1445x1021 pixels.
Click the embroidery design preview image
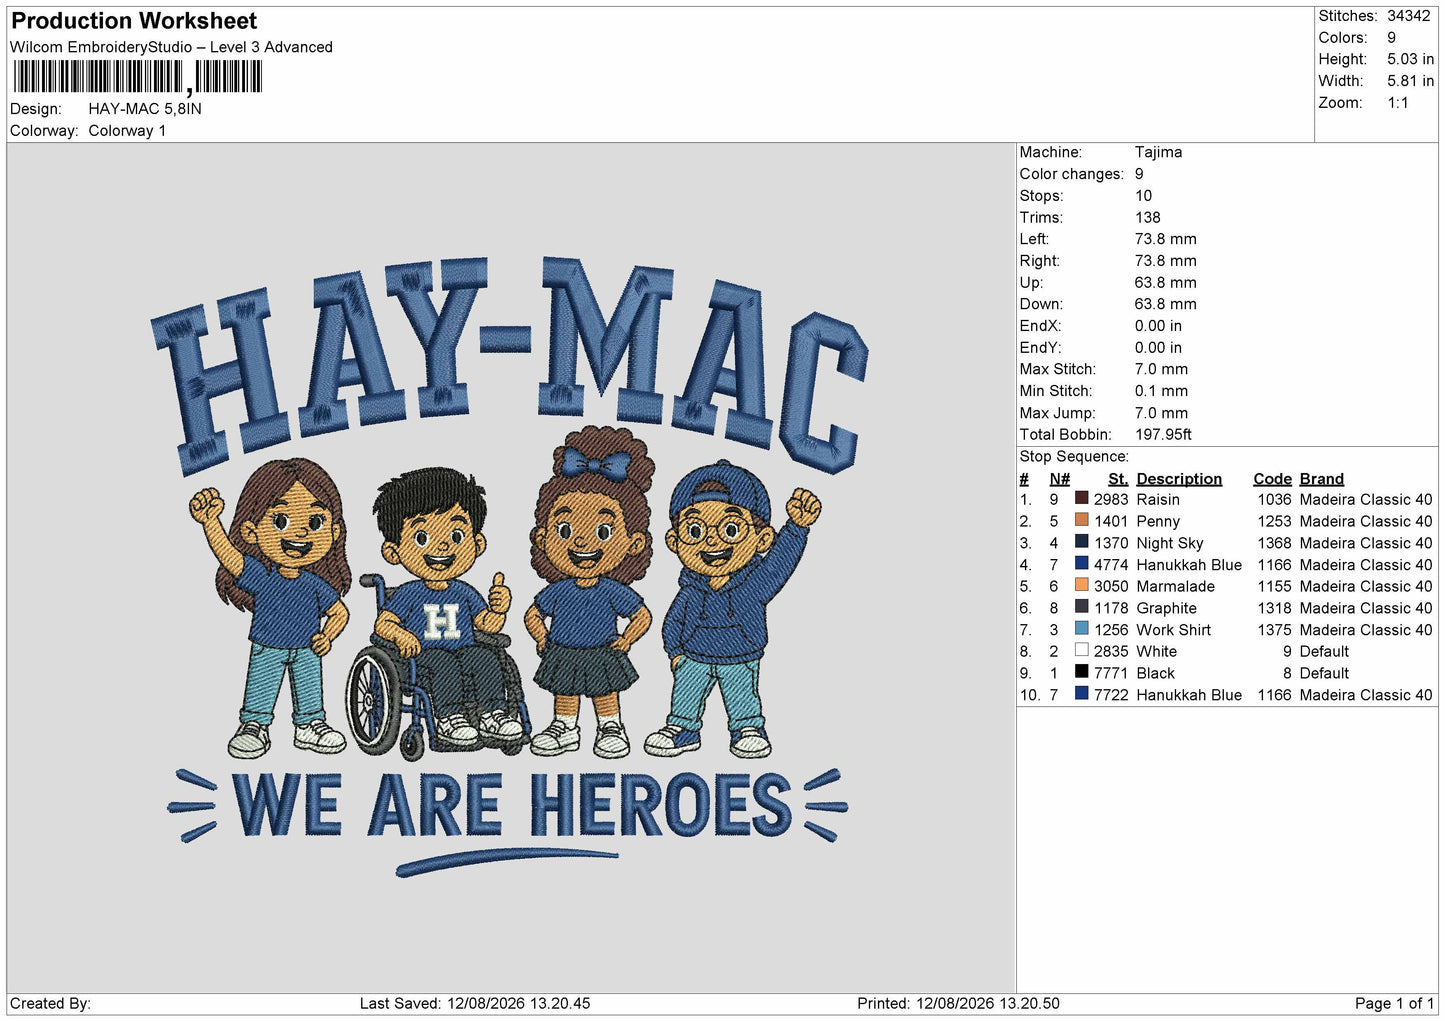click(510, 568)
